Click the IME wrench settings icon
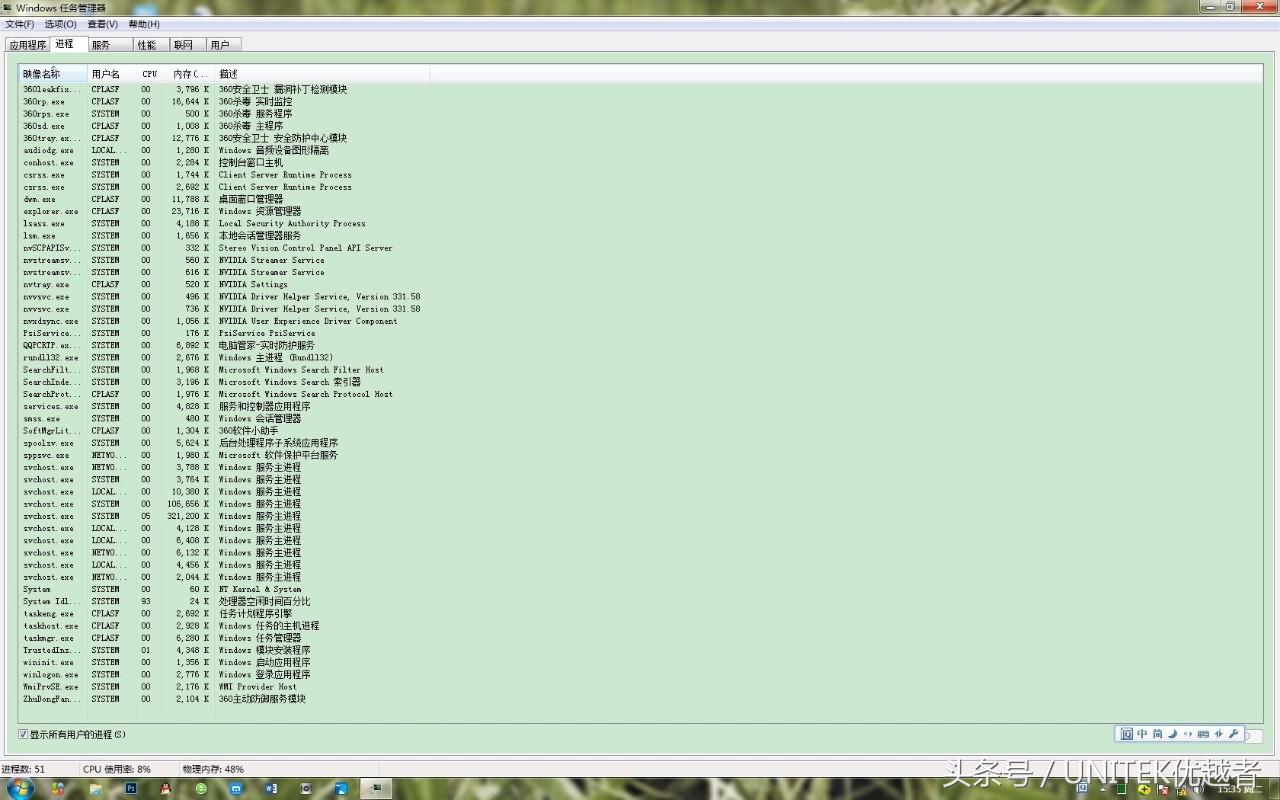 point(1233,734)
